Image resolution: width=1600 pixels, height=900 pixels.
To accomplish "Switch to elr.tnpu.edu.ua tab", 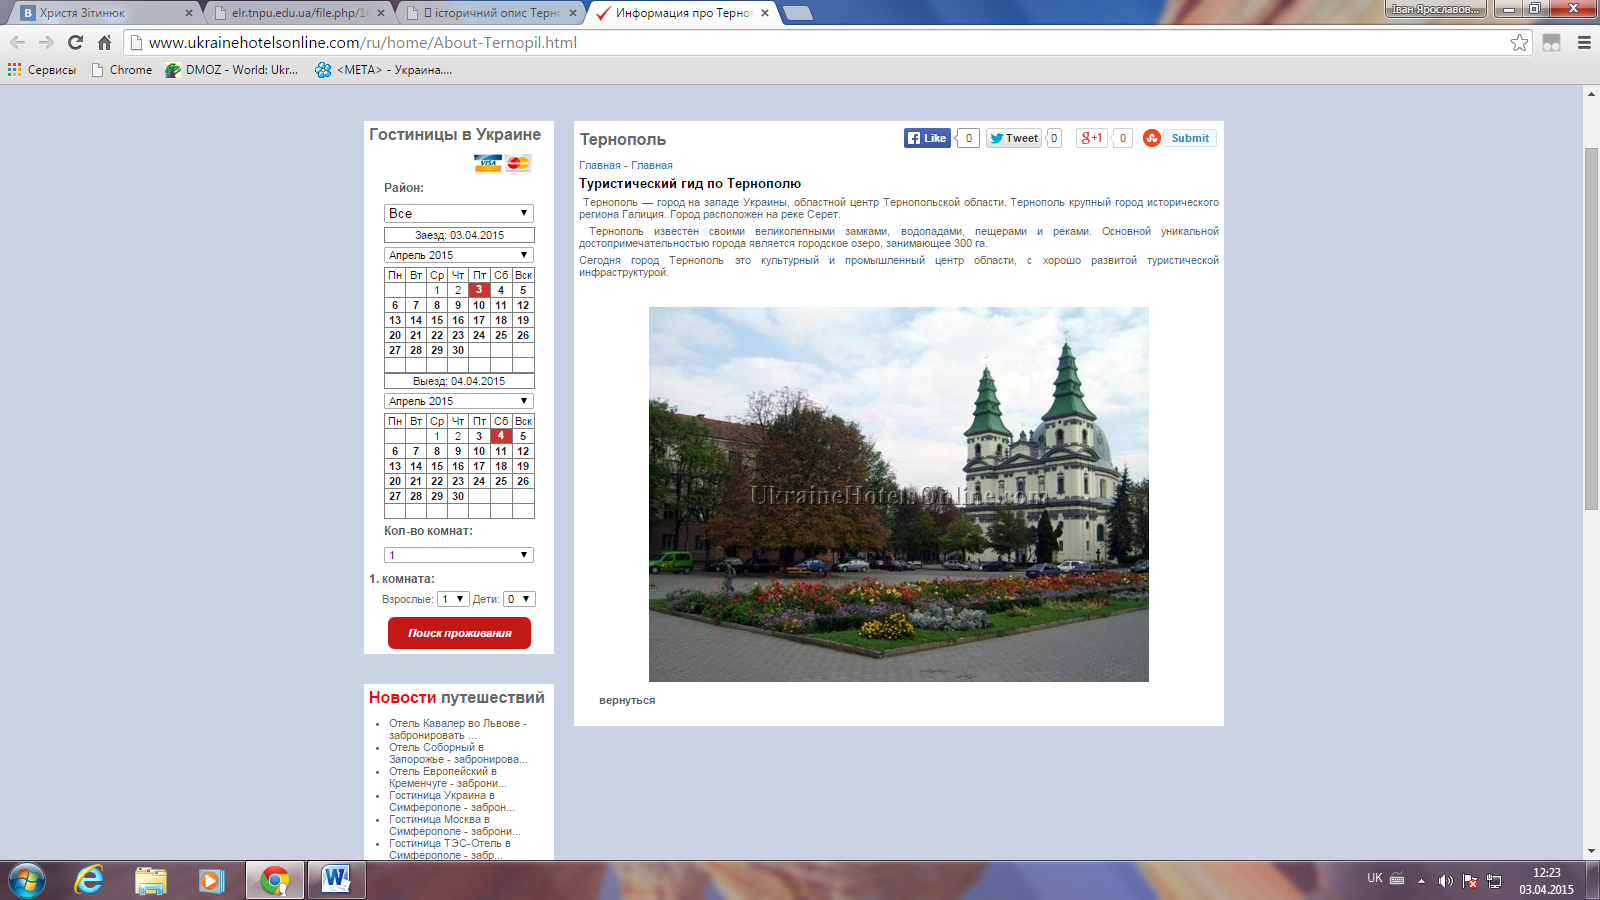I will coord(298,13).
